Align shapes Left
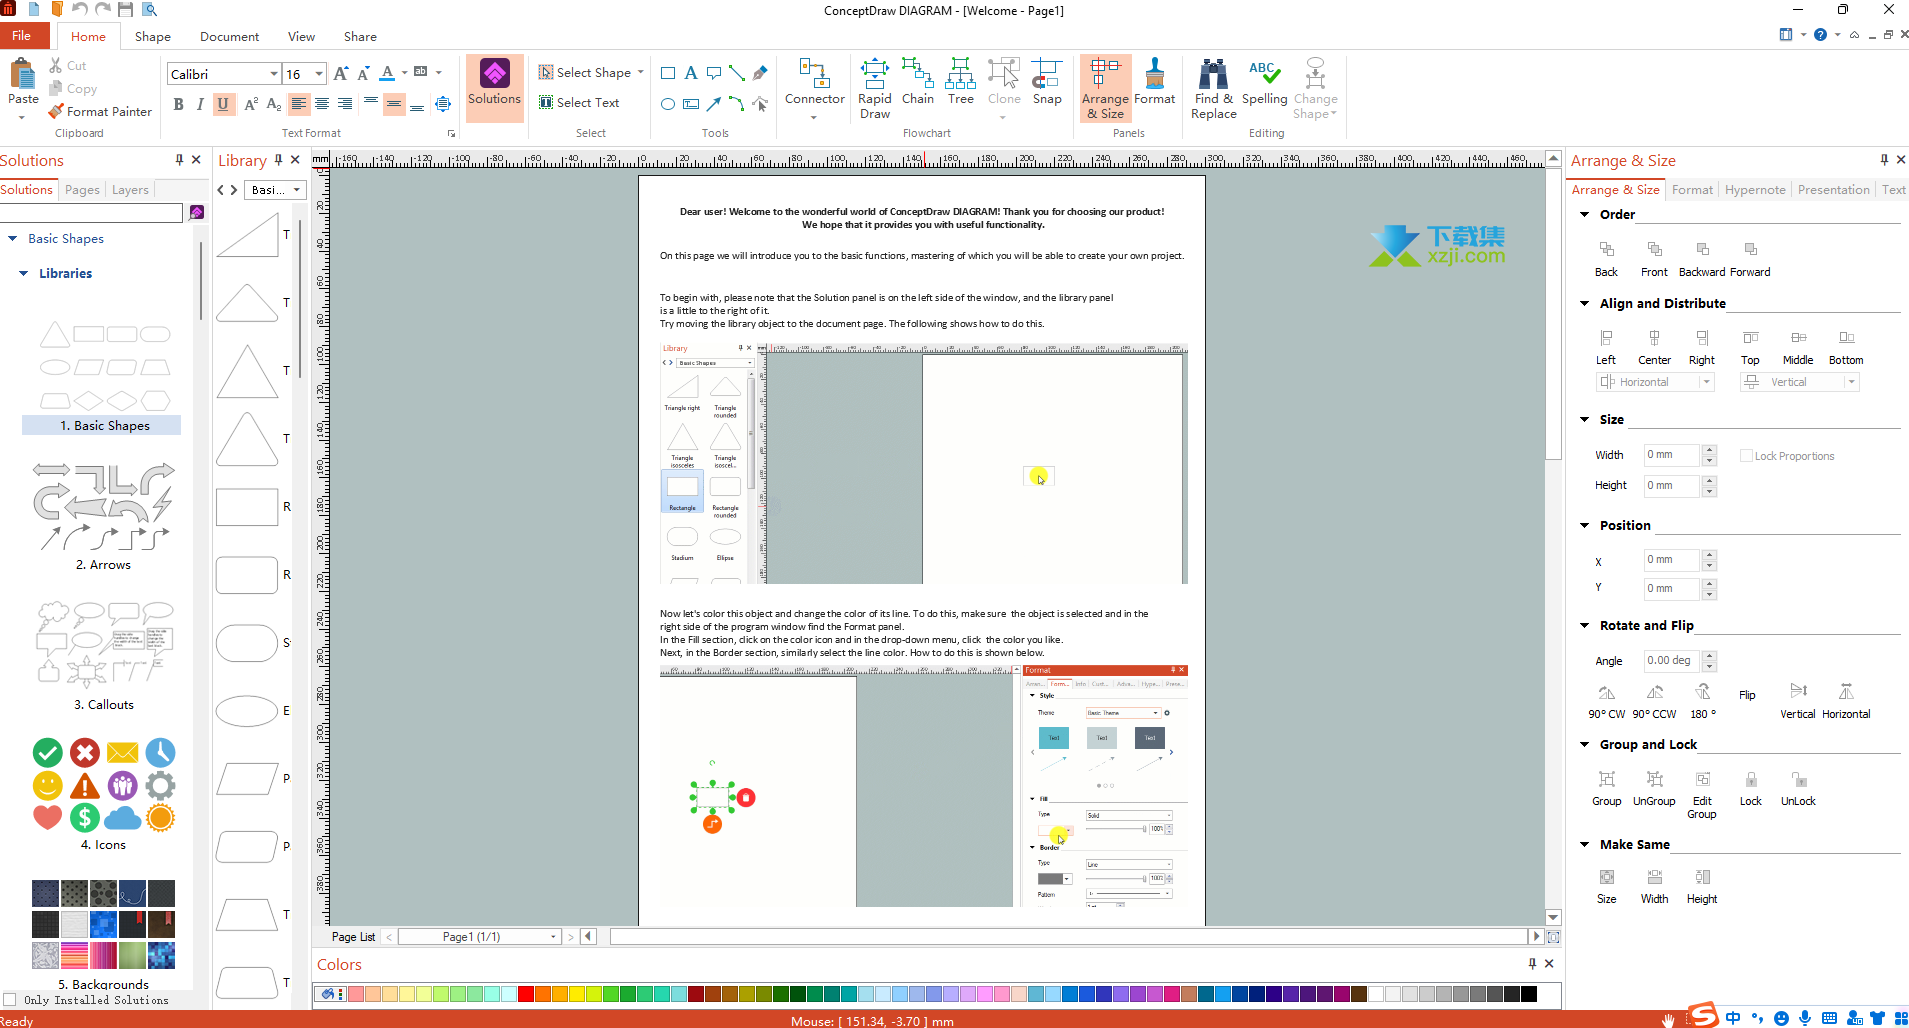This screenshot has height=1028, width=1909. point(1606,347)
